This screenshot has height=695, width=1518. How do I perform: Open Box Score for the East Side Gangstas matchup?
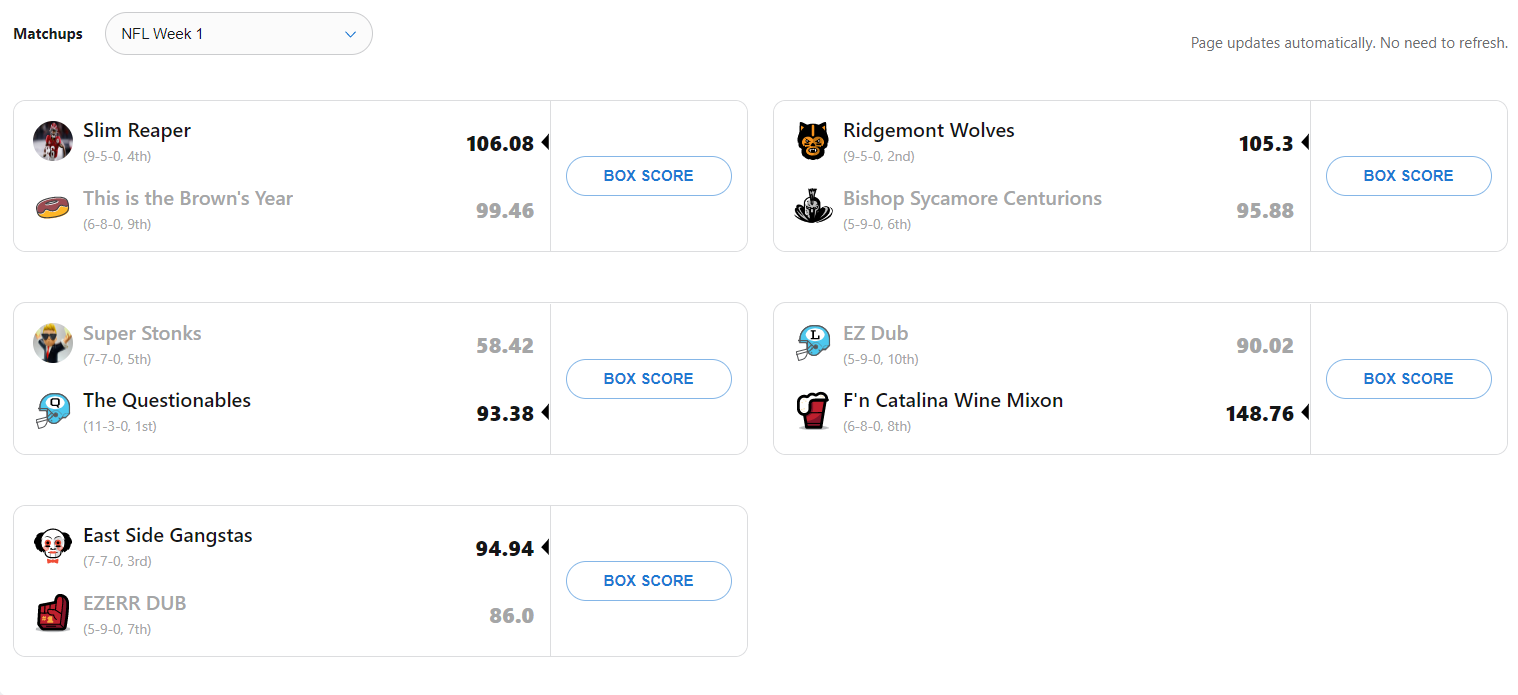pyautogui.click(x=648, y=581)
